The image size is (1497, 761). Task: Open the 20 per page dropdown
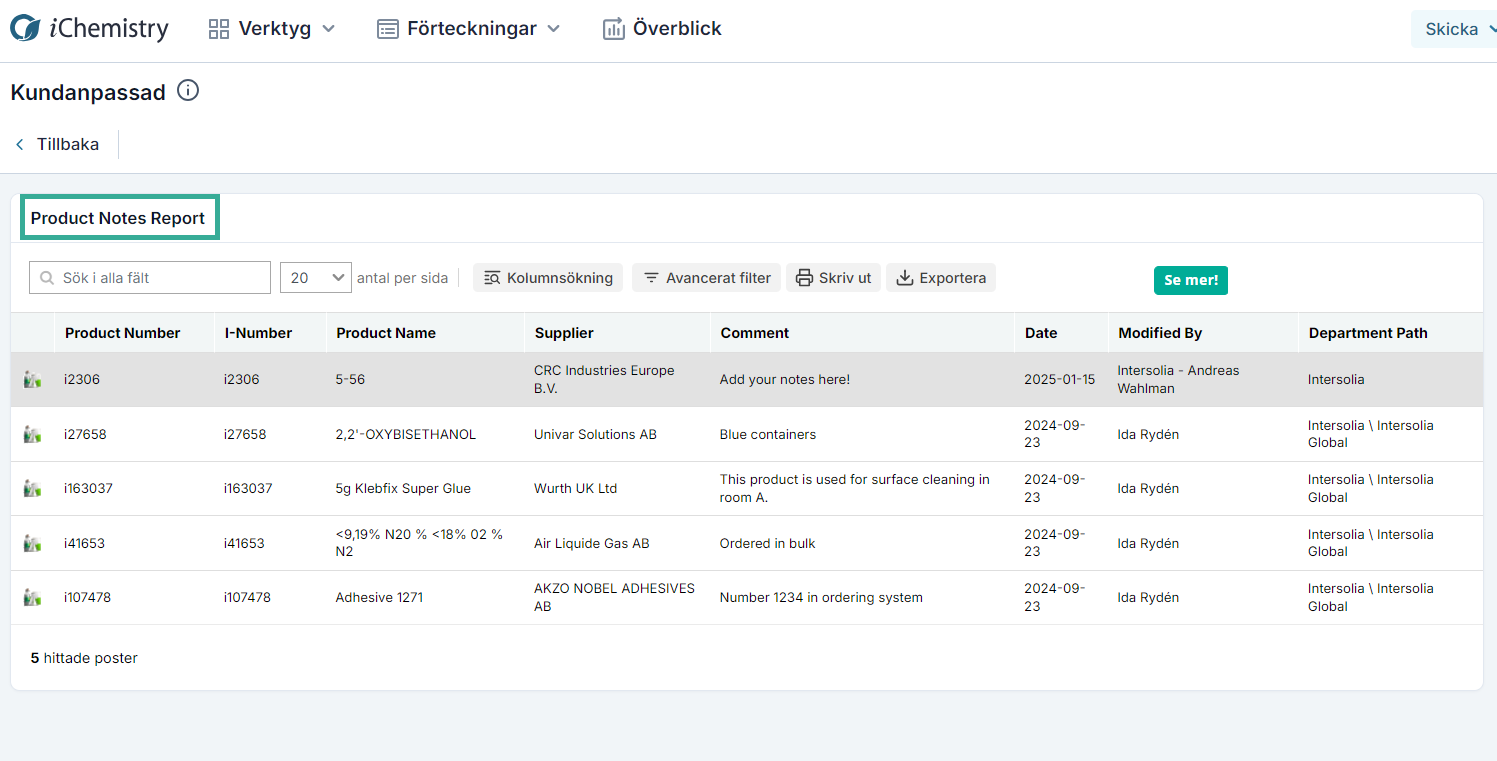[316, 278]
